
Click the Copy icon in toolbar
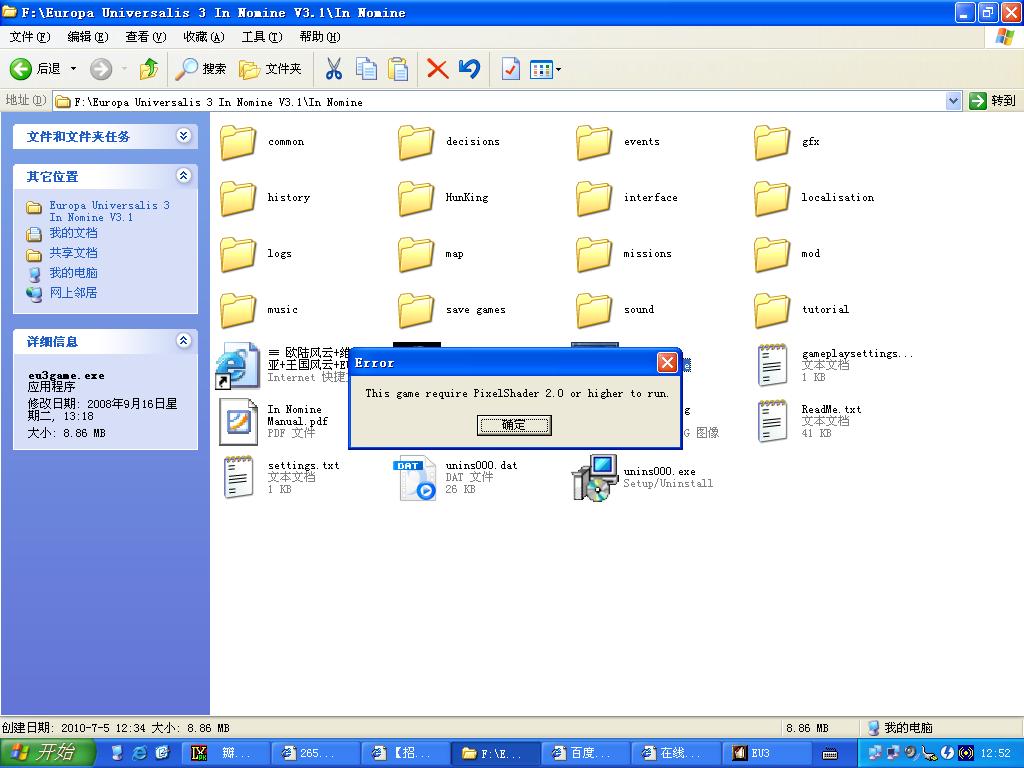coord(367,69)
